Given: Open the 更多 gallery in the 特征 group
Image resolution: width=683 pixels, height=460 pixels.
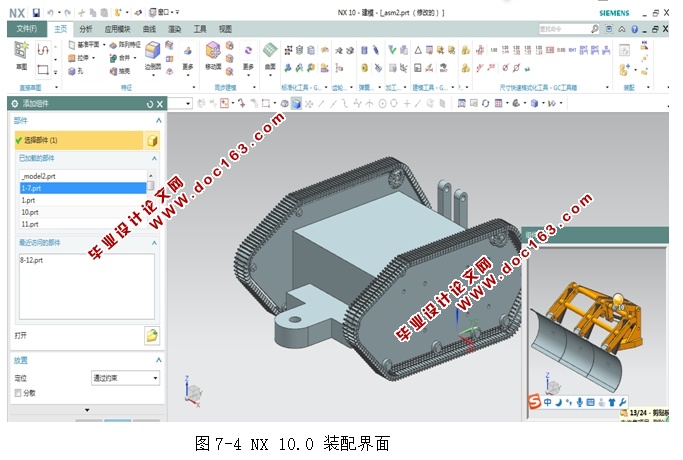Looking at the screenshot, I should [x=188, y=58].
